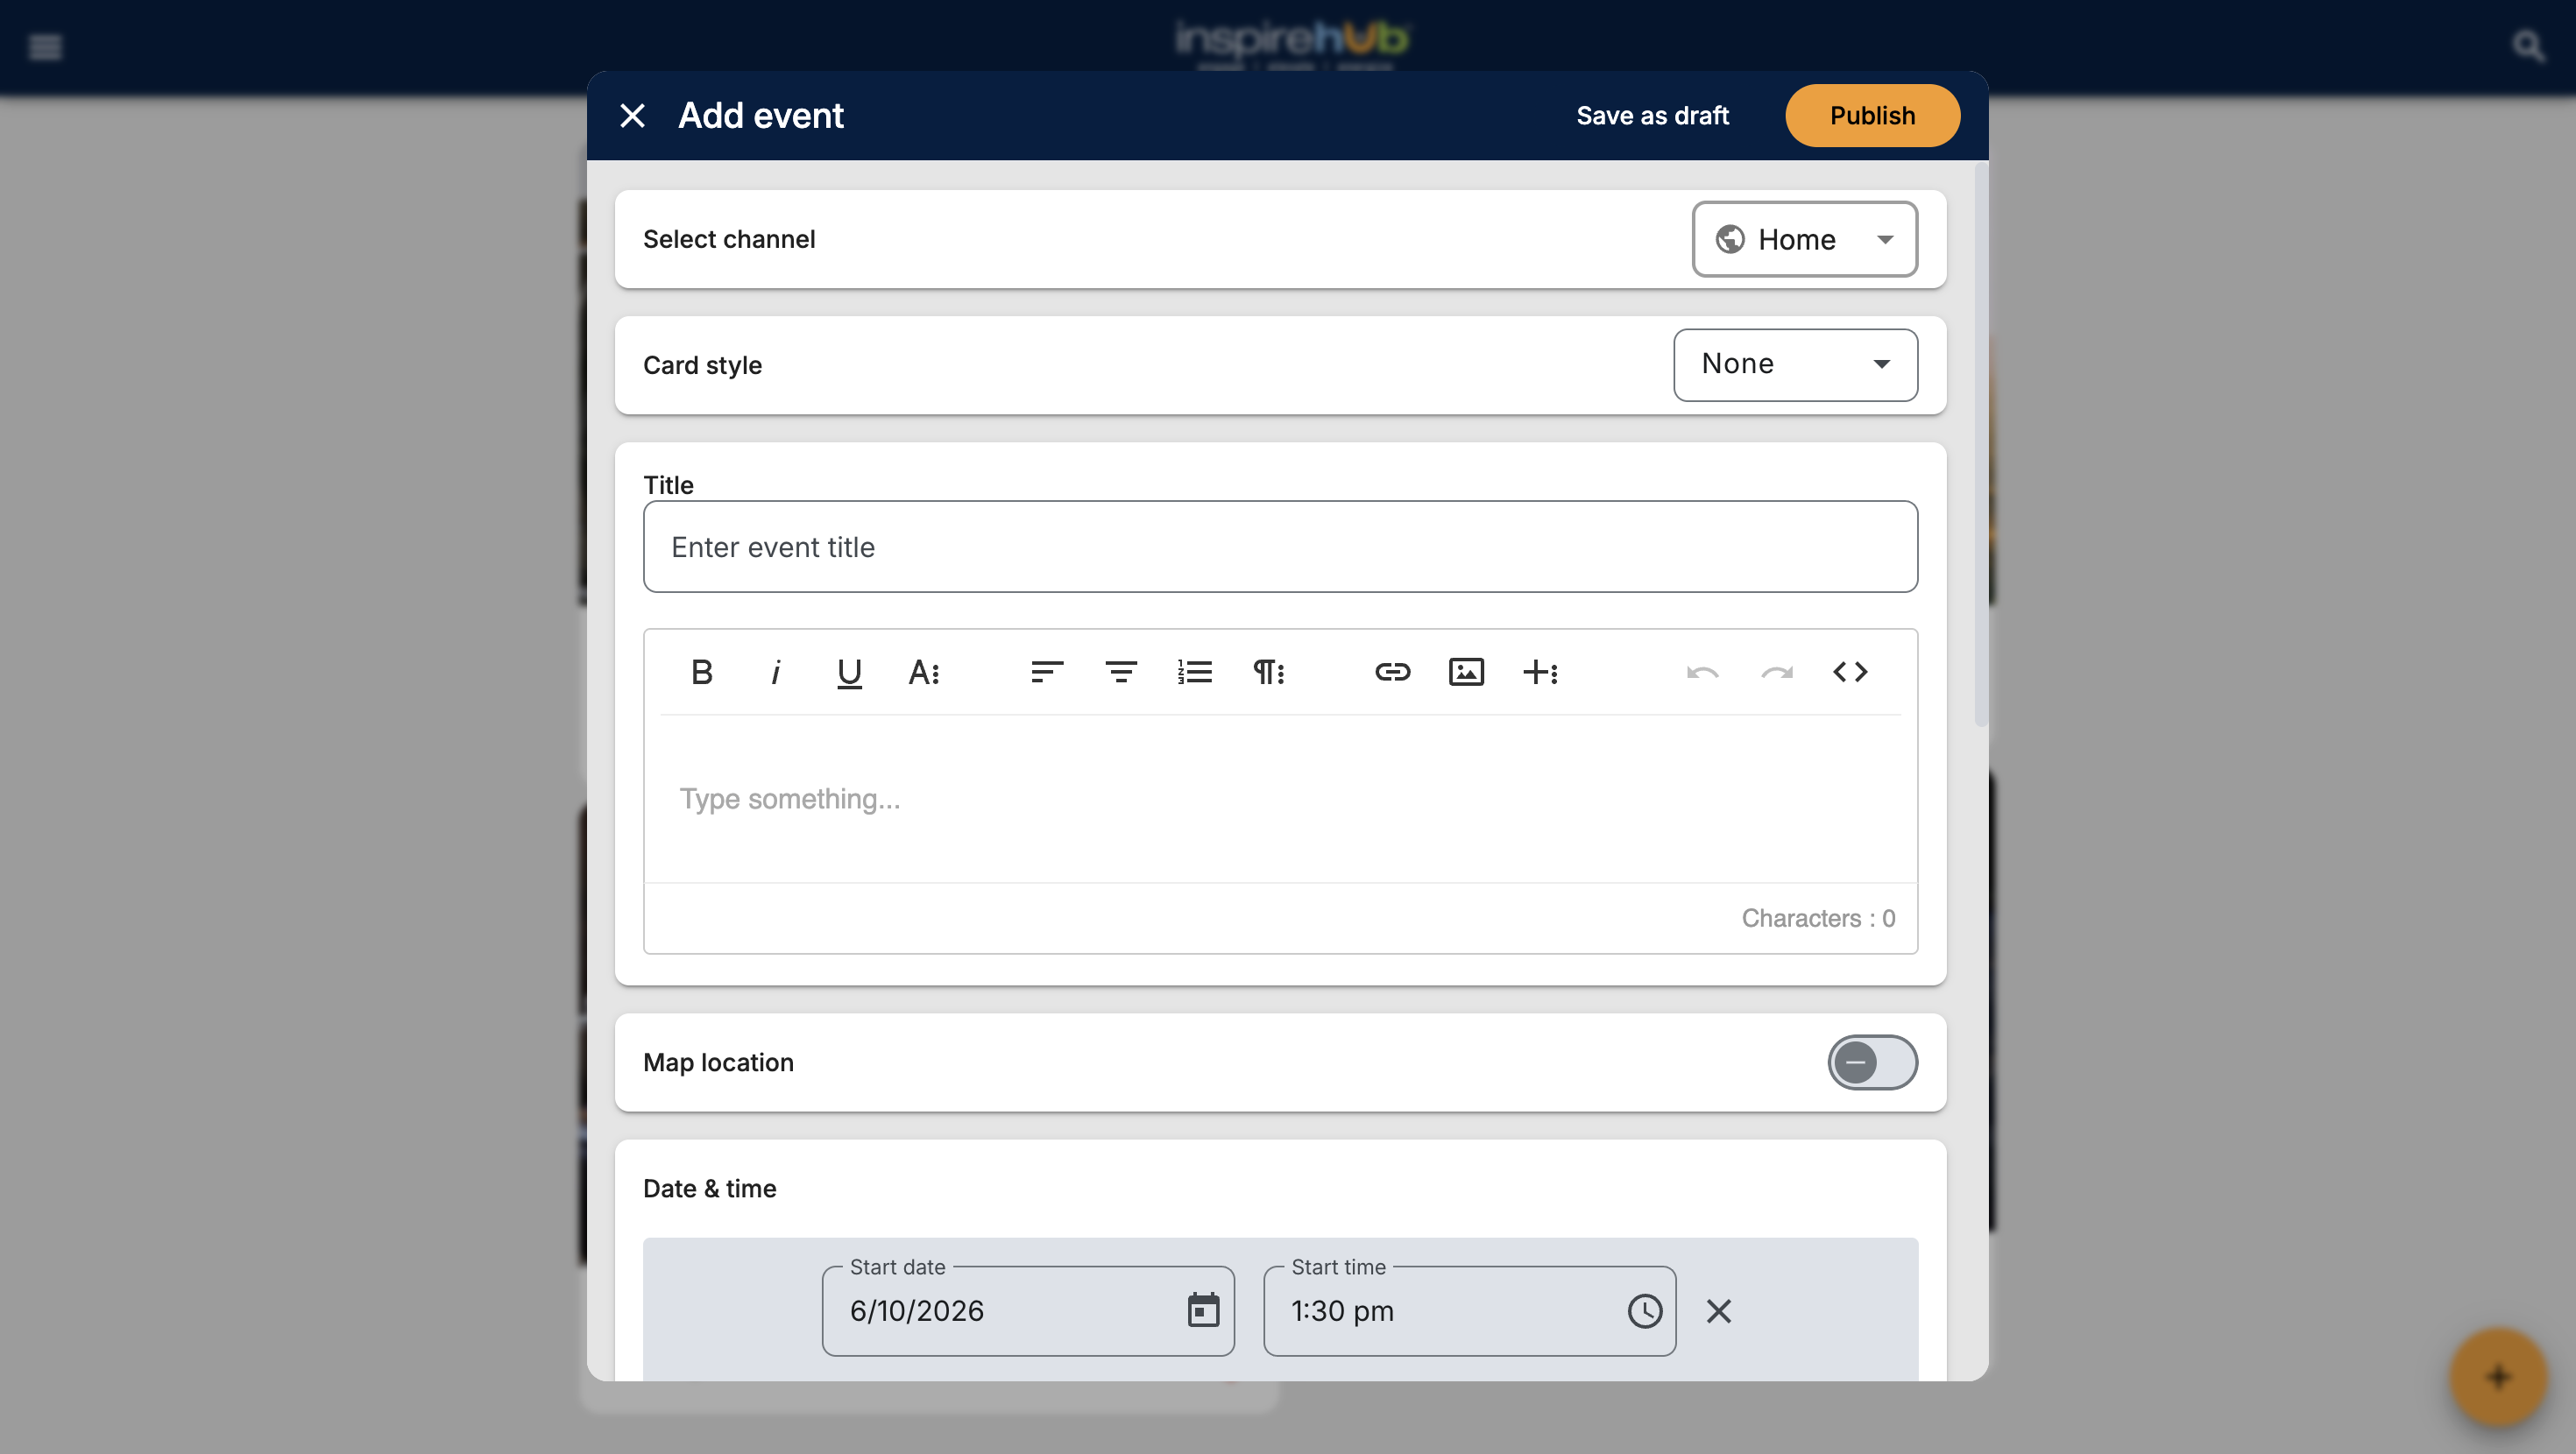Switch editor to code view
Viewport: 2576px width, 1454px height.
pos(1850,672)
